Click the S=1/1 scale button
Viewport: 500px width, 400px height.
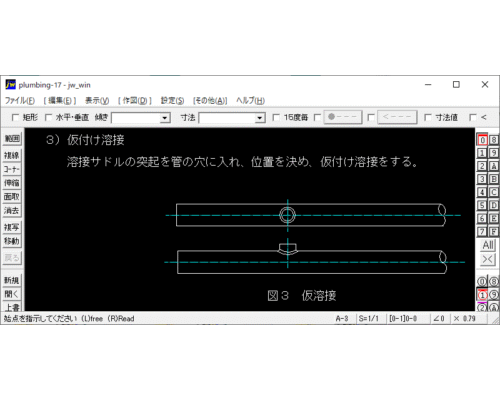pos(369,319)
